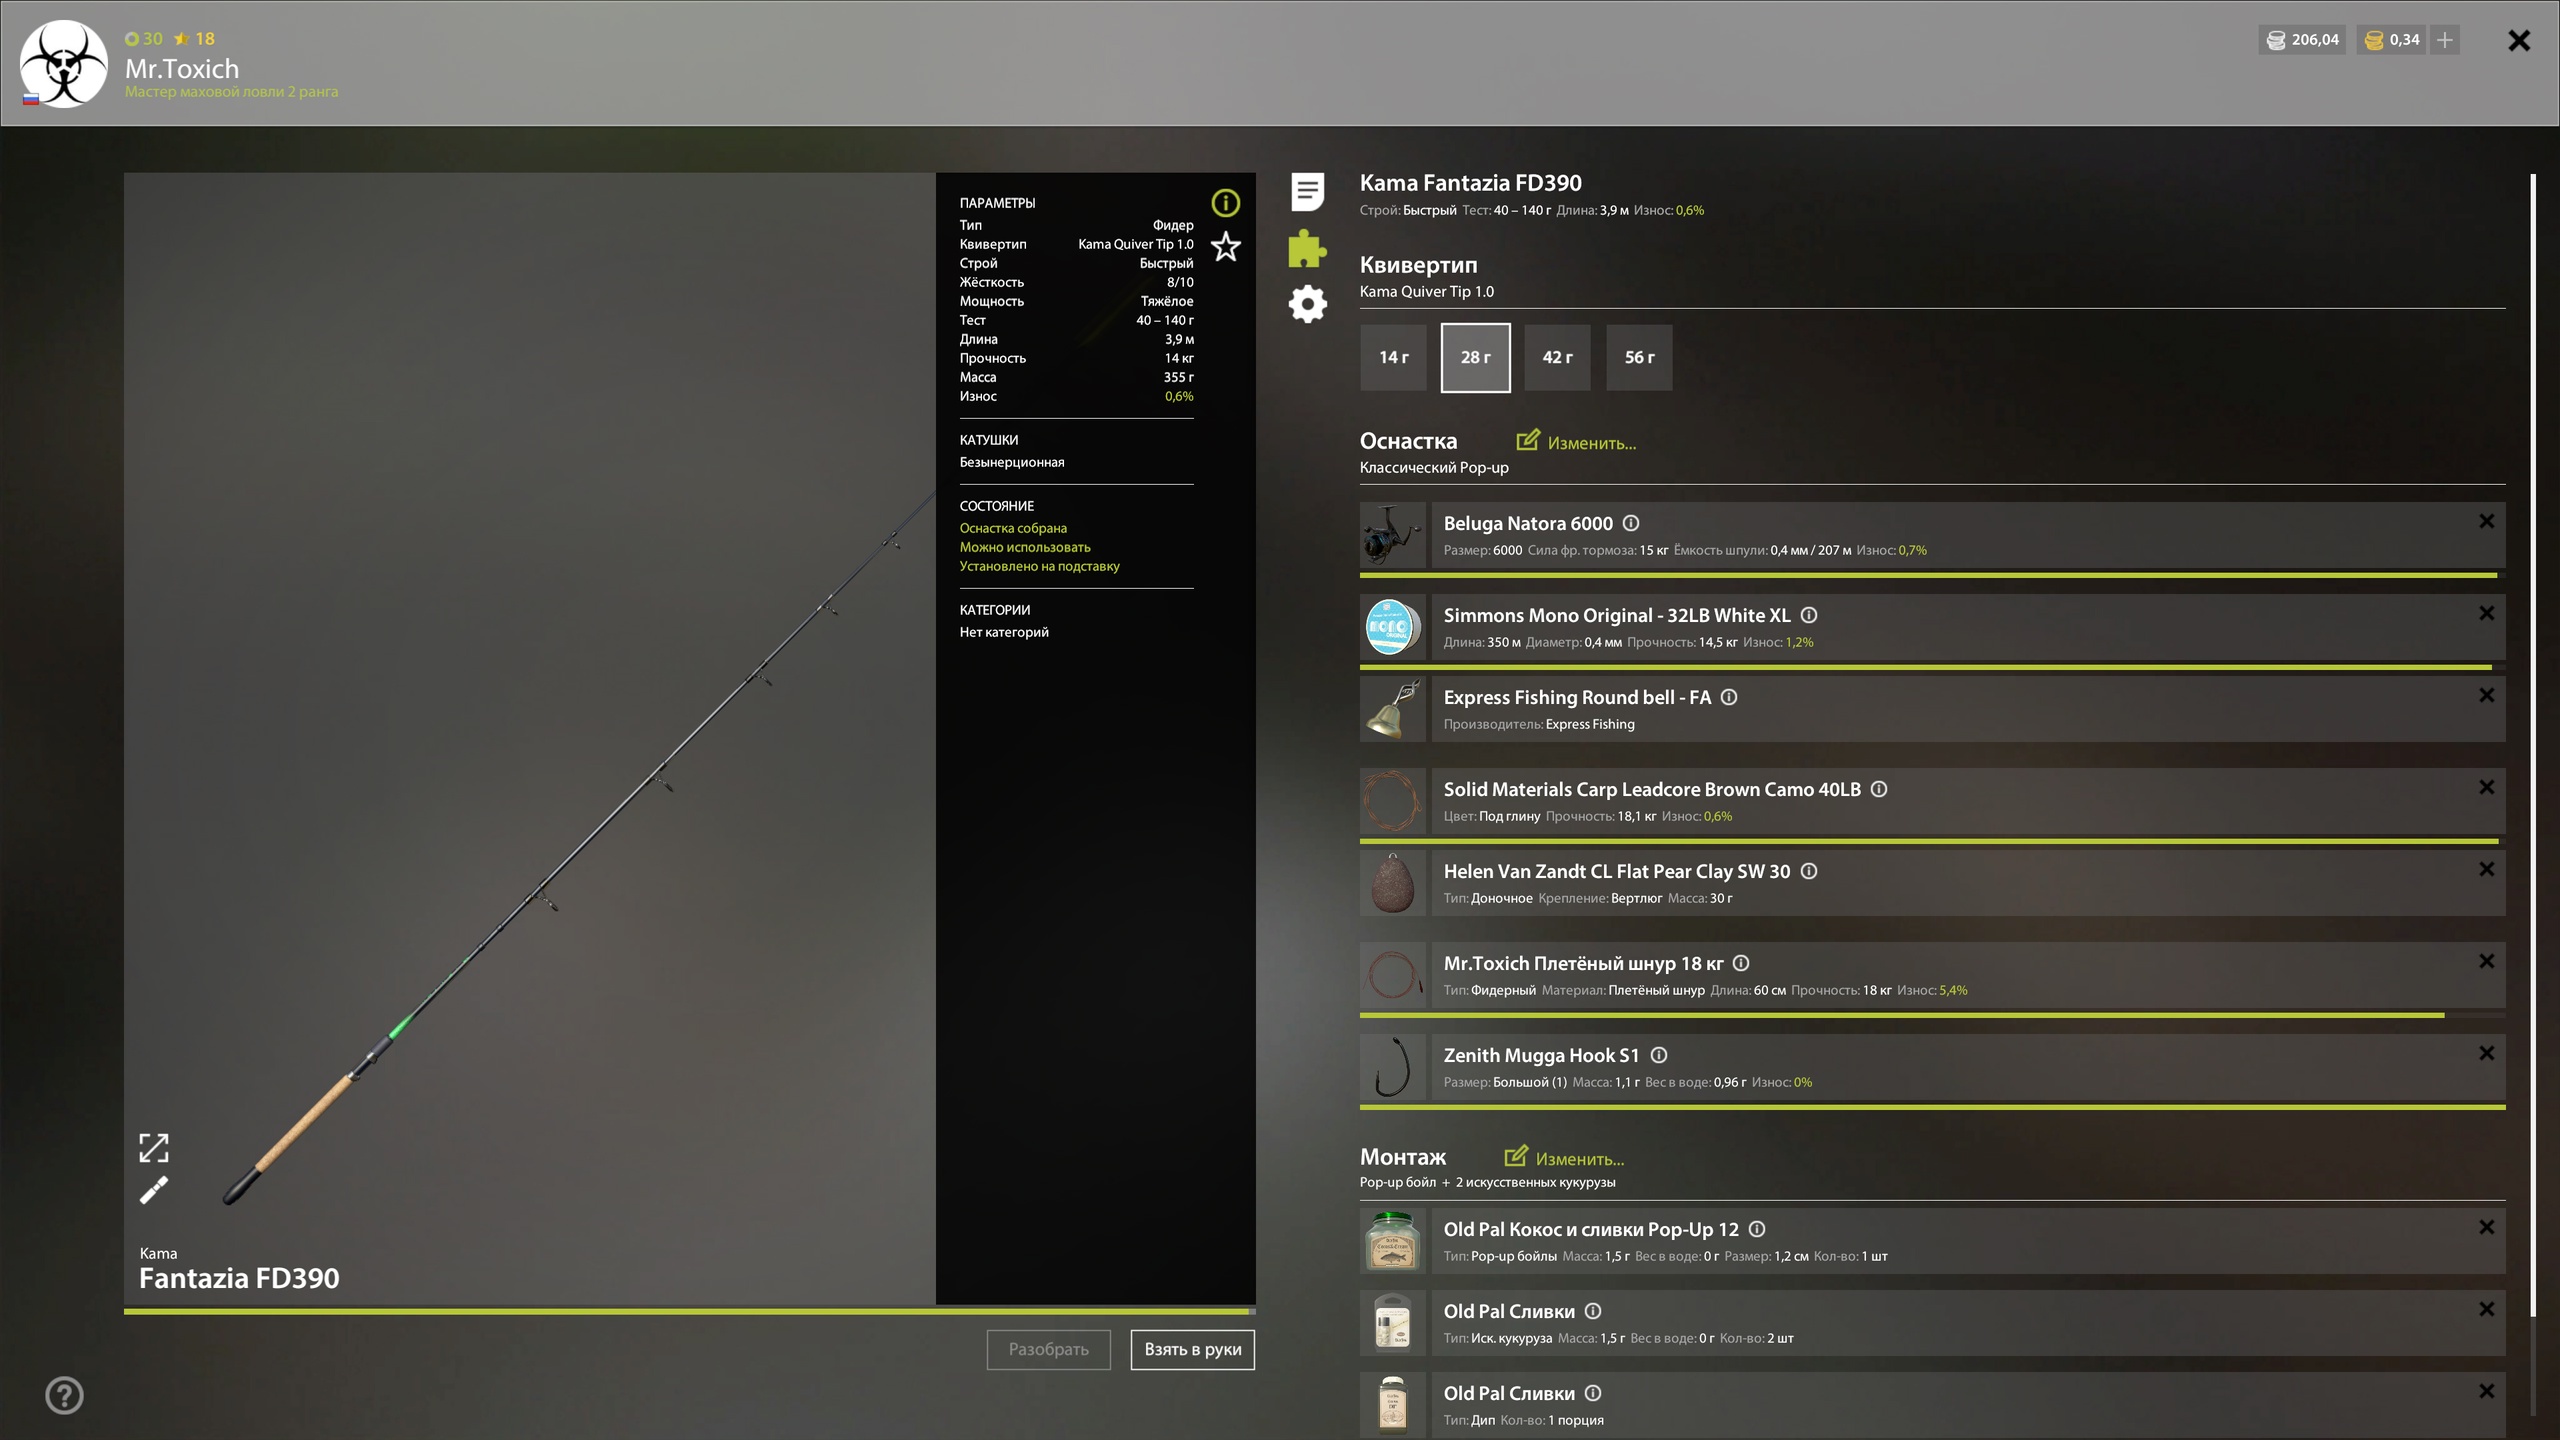Viewport: 2560px width, 1440px height.
Task: Select the 56 г quivertip
Action: [1639, 357]
